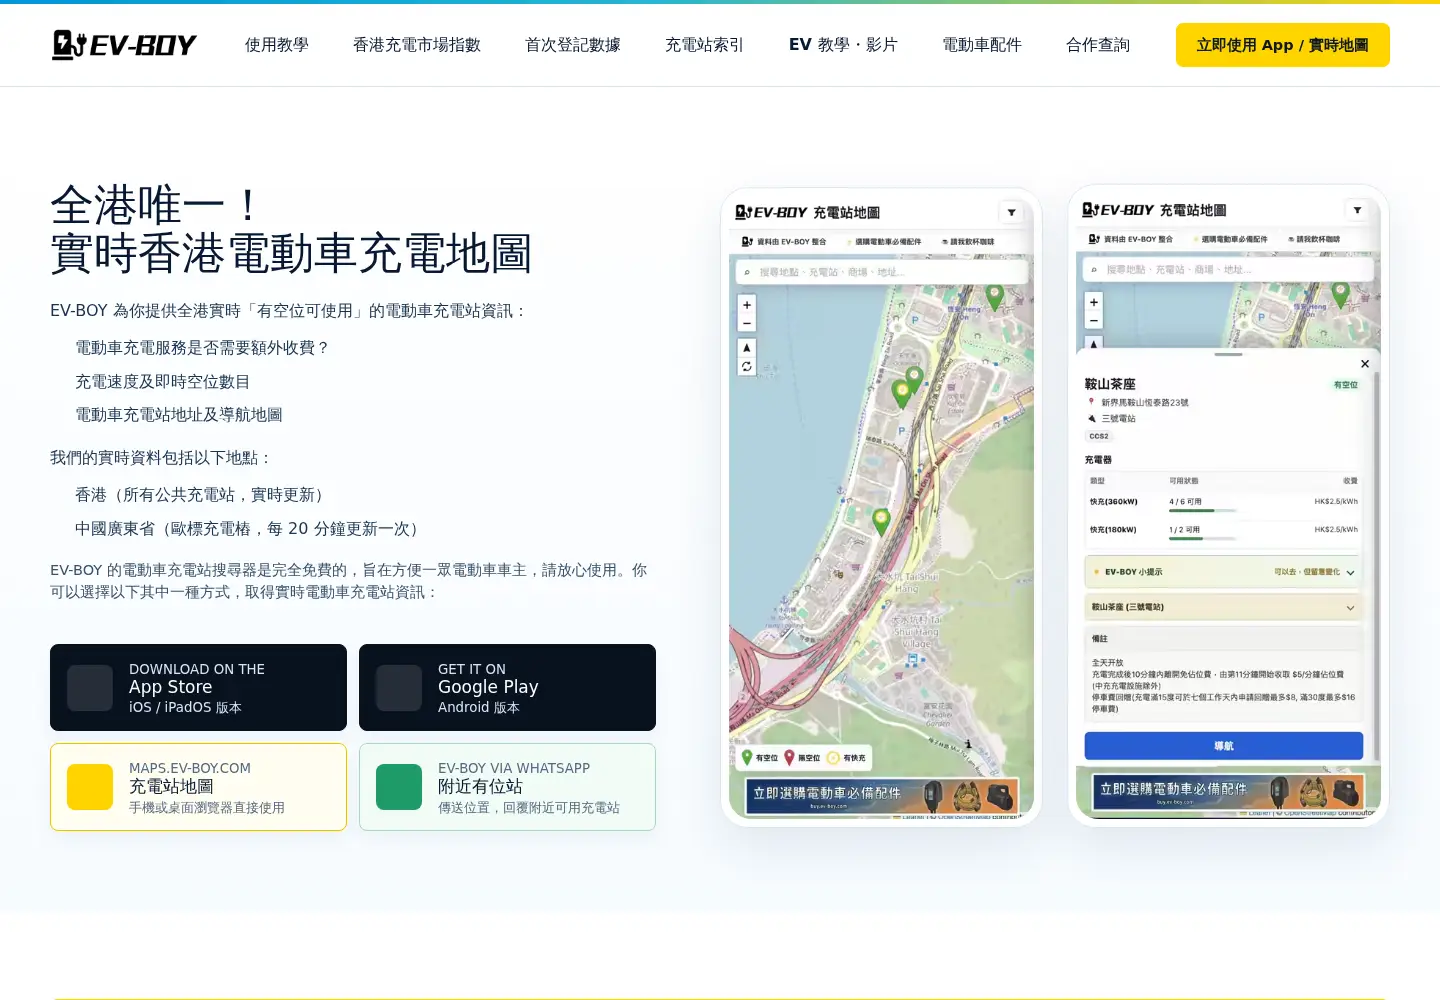Click the scrollbar in the station details panel
The width and height of the screenshot is (1440, 1000).
pyautogui.click(x=1377, y=565)
